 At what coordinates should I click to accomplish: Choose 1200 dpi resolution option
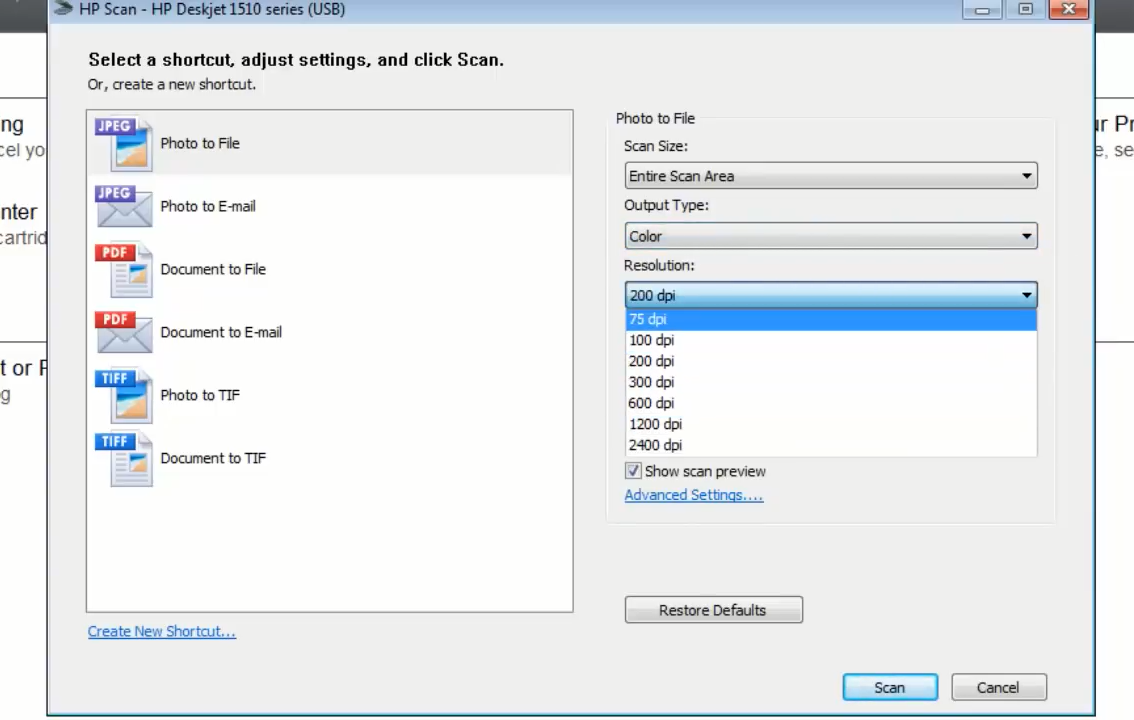(830, 424)
